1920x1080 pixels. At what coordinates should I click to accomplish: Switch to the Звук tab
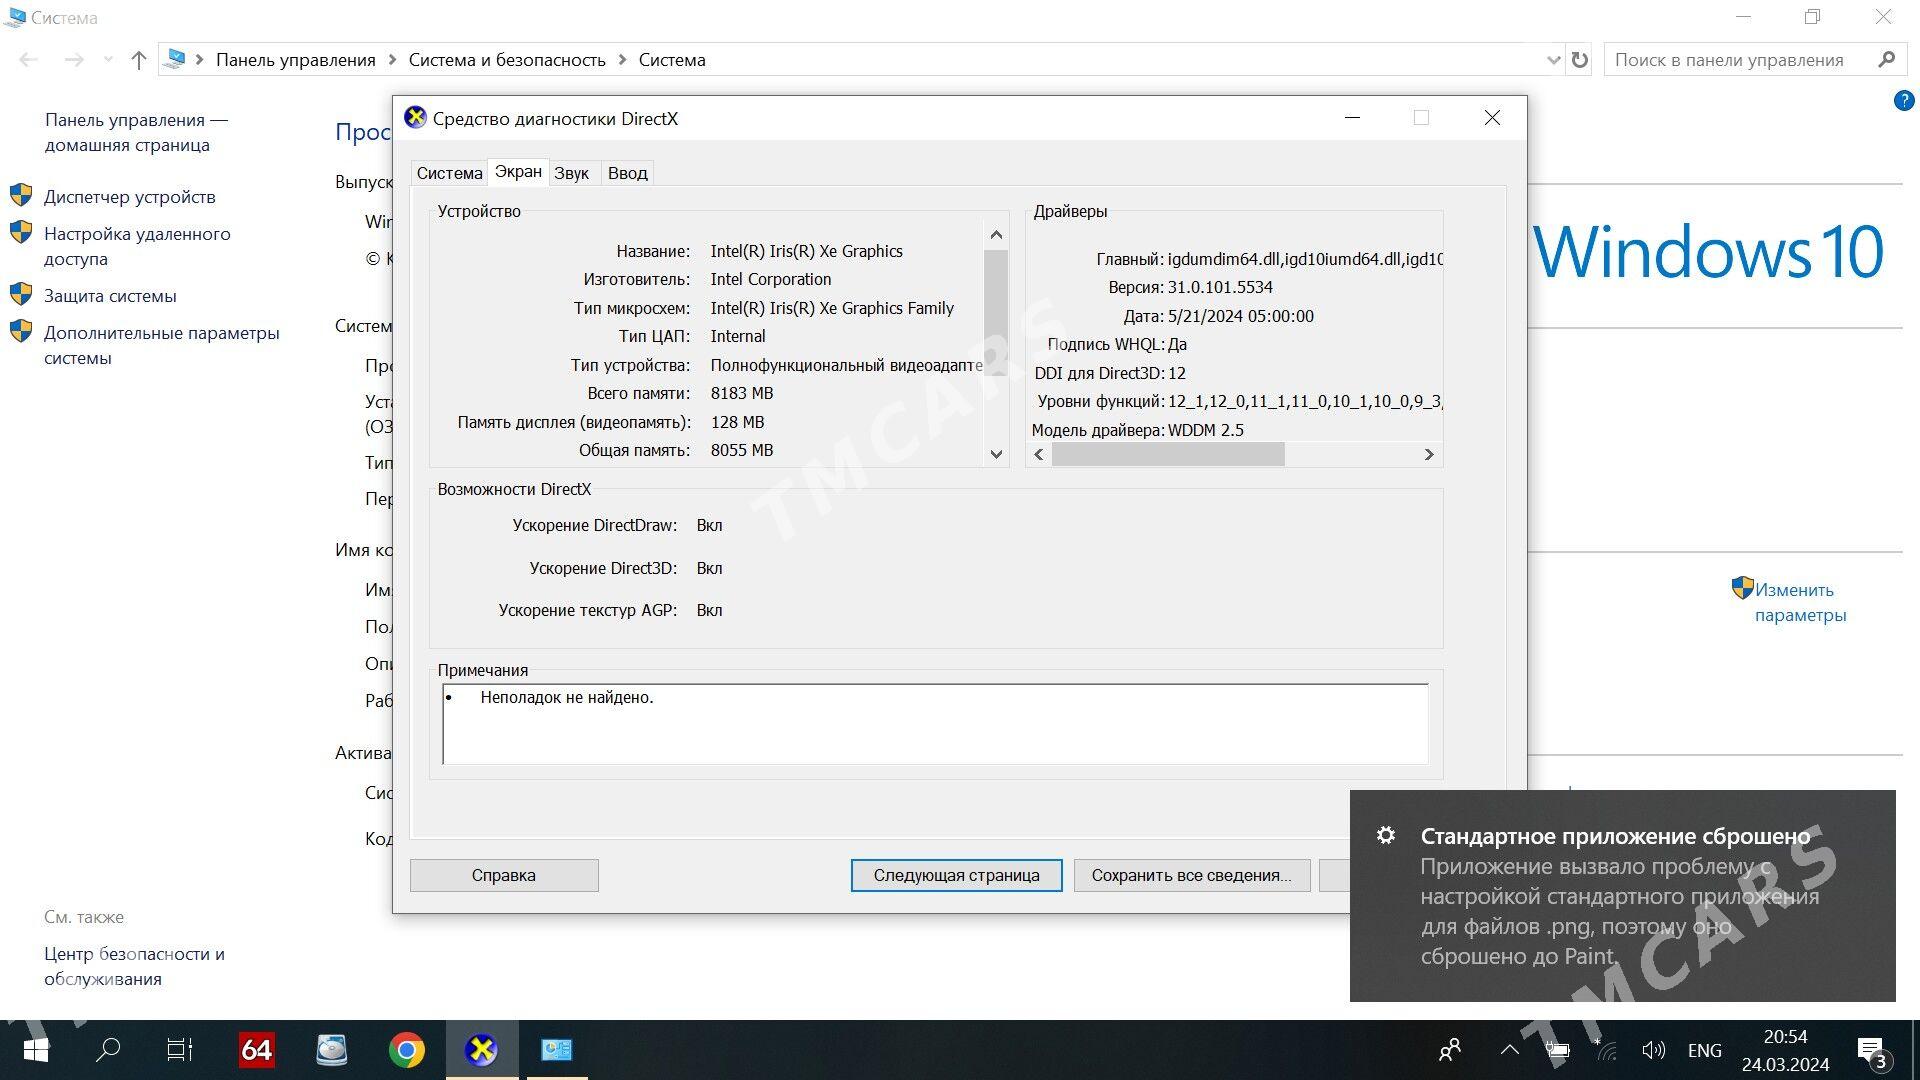tap(572, 173)
